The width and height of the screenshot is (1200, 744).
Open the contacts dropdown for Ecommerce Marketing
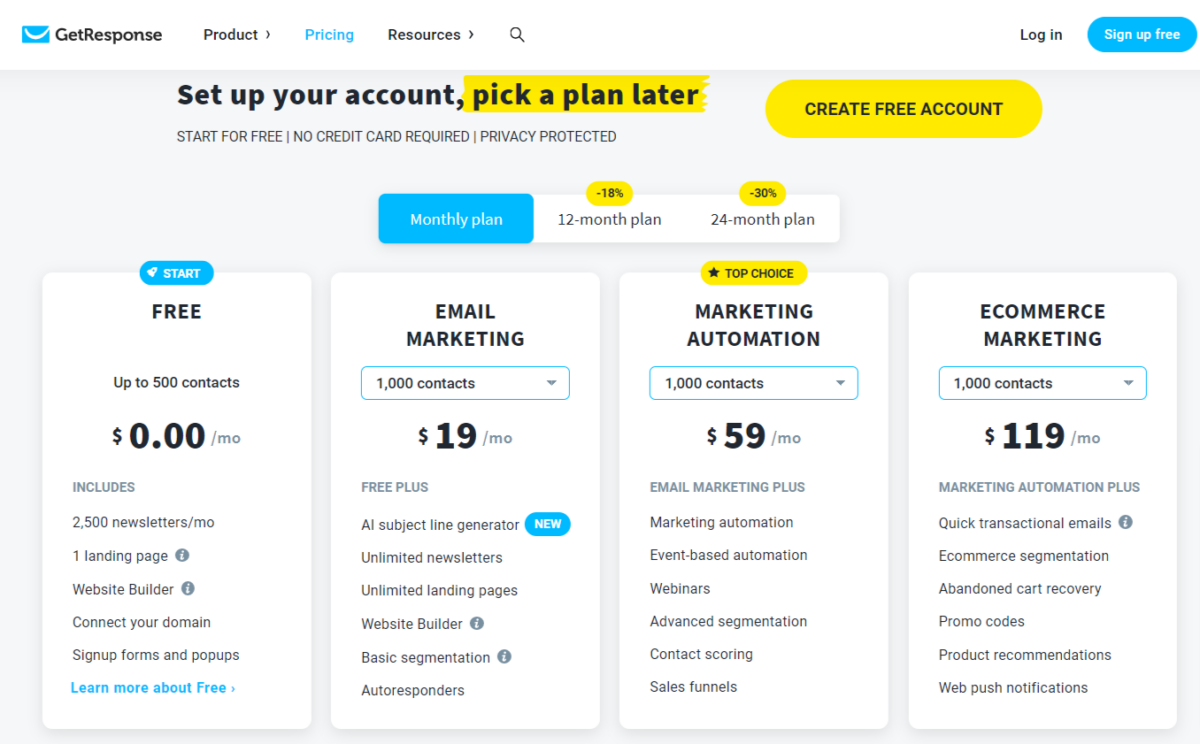click(1042, 382)
